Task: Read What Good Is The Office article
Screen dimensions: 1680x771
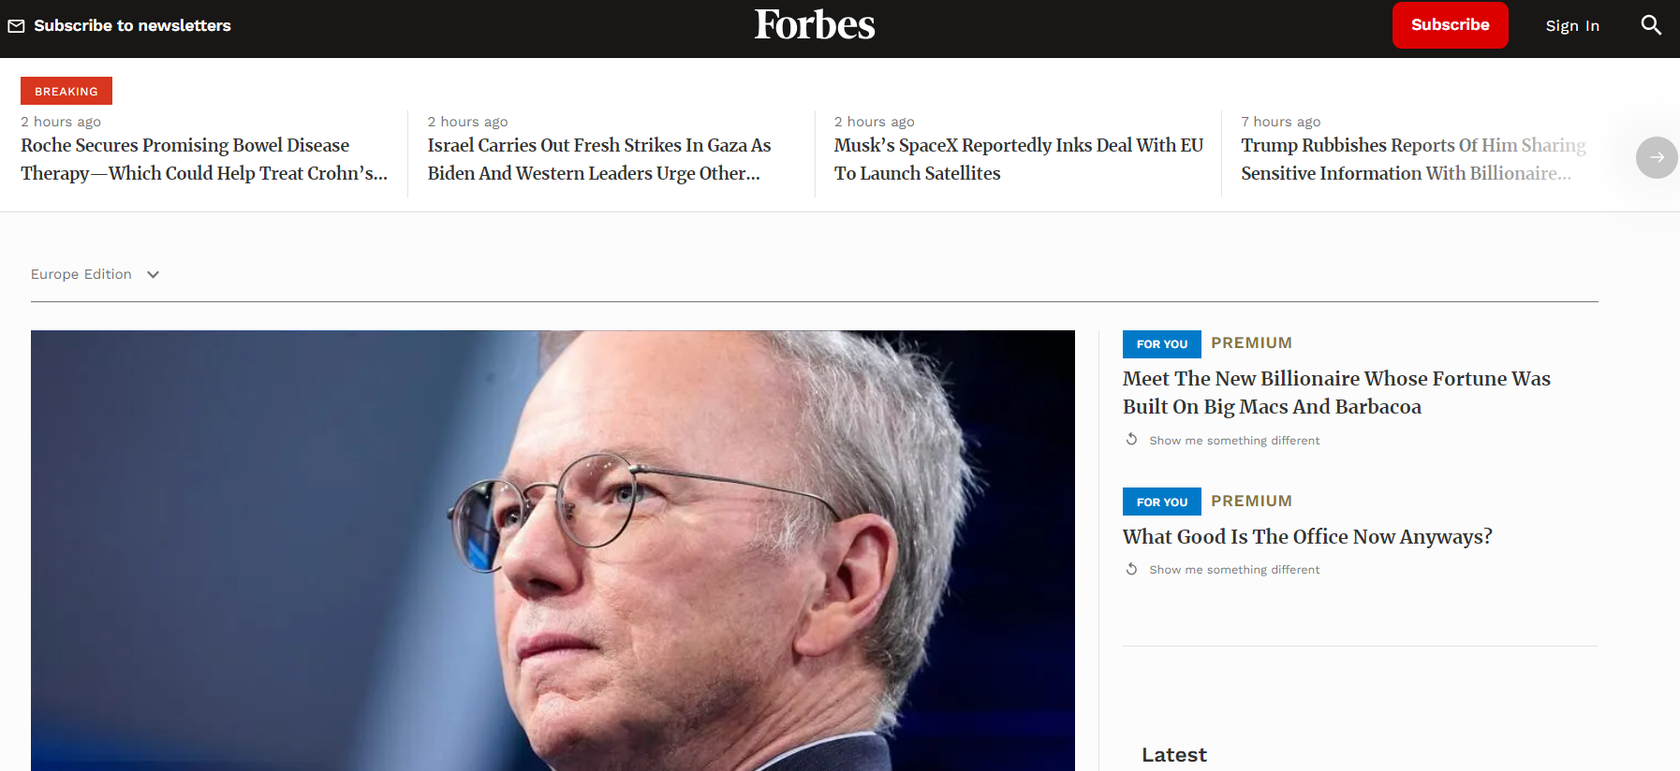Action: [x=1307, y=537]
